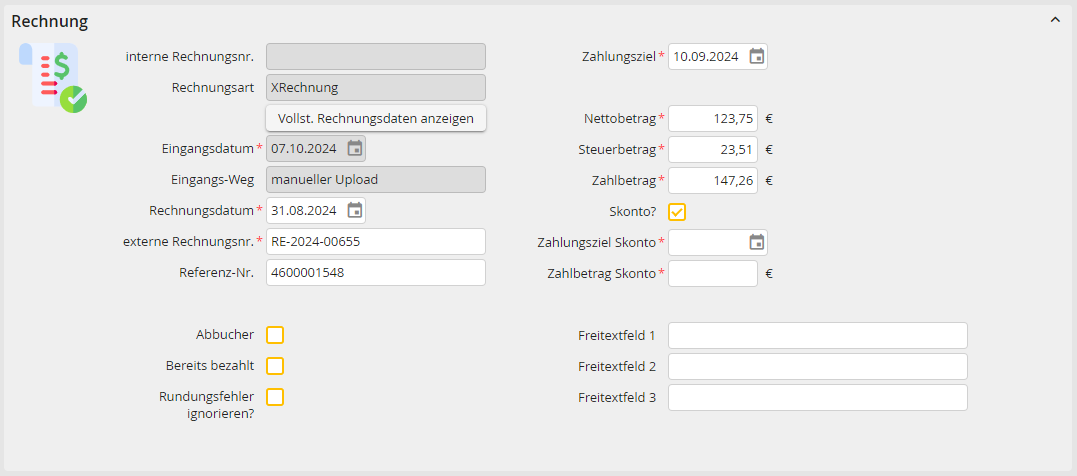
Task: Click the Eingangsdatum calendar icon
Action: click(x=354, y=148)
